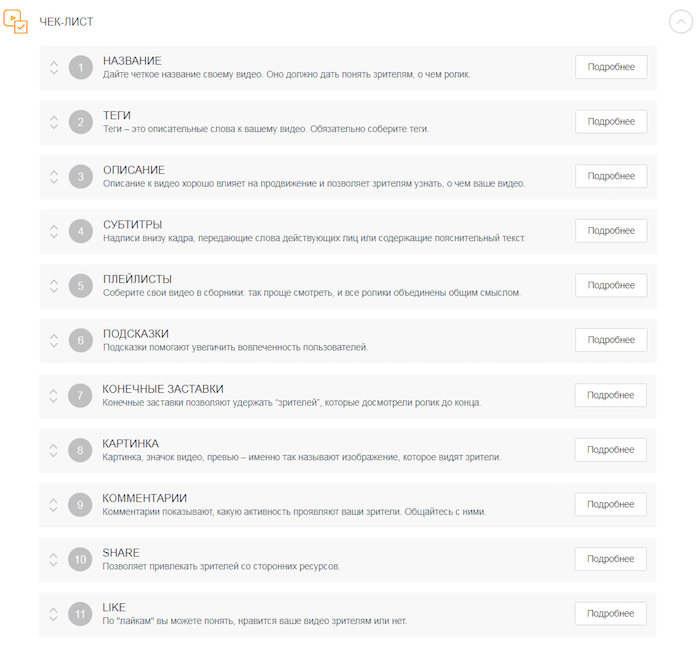Click the reorder arrows on КОНЕЧНЫЕ ЗАСТАВКИ row
Viewport: 700px width, 647px height.
tap(54, 395)
